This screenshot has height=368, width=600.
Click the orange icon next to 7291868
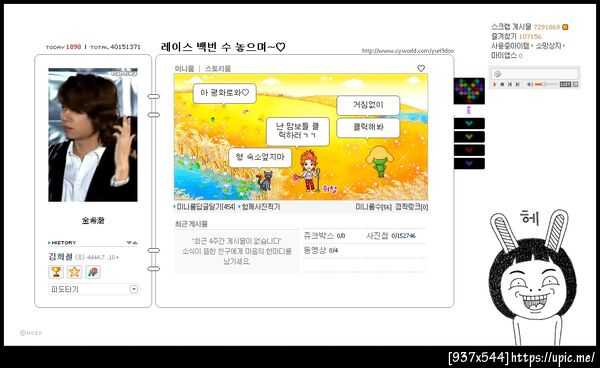click(565, 27)
